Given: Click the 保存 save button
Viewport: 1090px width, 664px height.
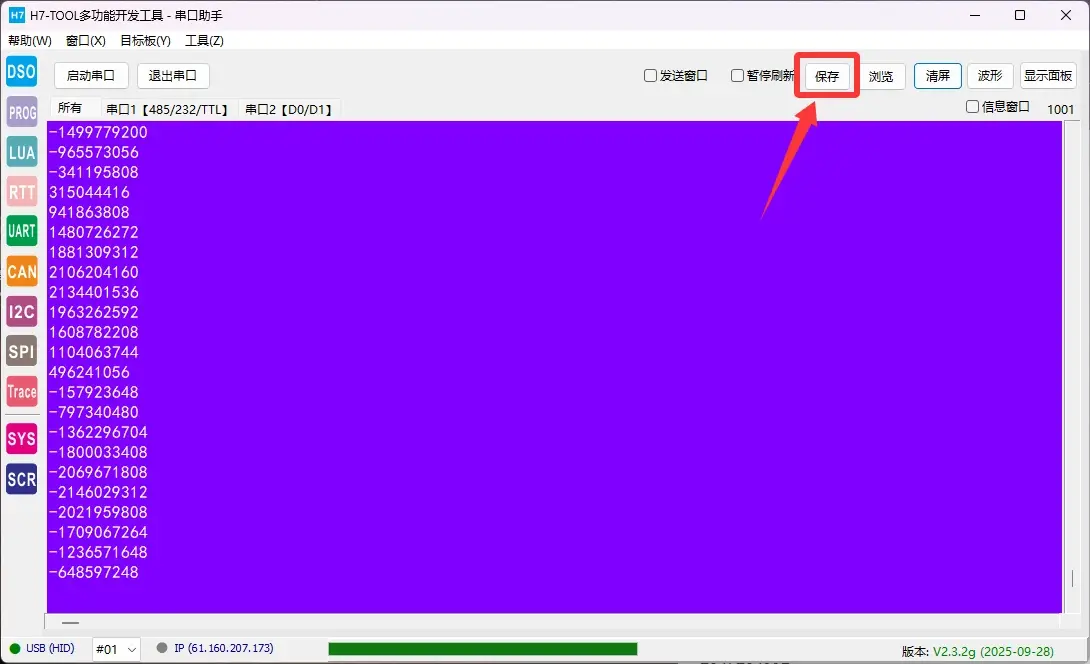Looking at the screenshot, I should (827, 76).
